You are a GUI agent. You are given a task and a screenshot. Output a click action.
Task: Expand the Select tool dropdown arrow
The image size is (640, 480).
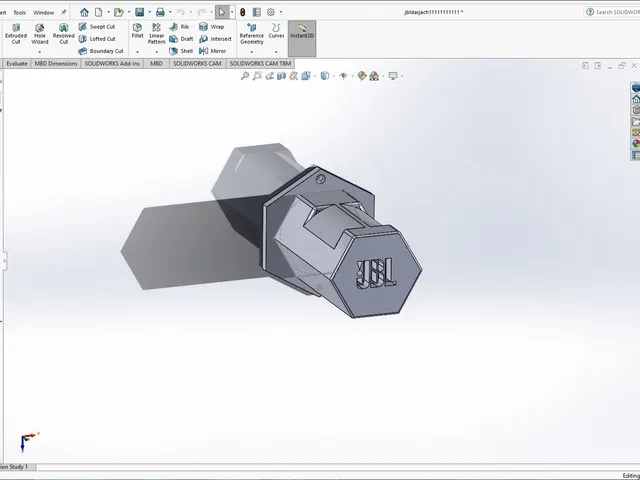pyautogui.click(x=232, y=12)
